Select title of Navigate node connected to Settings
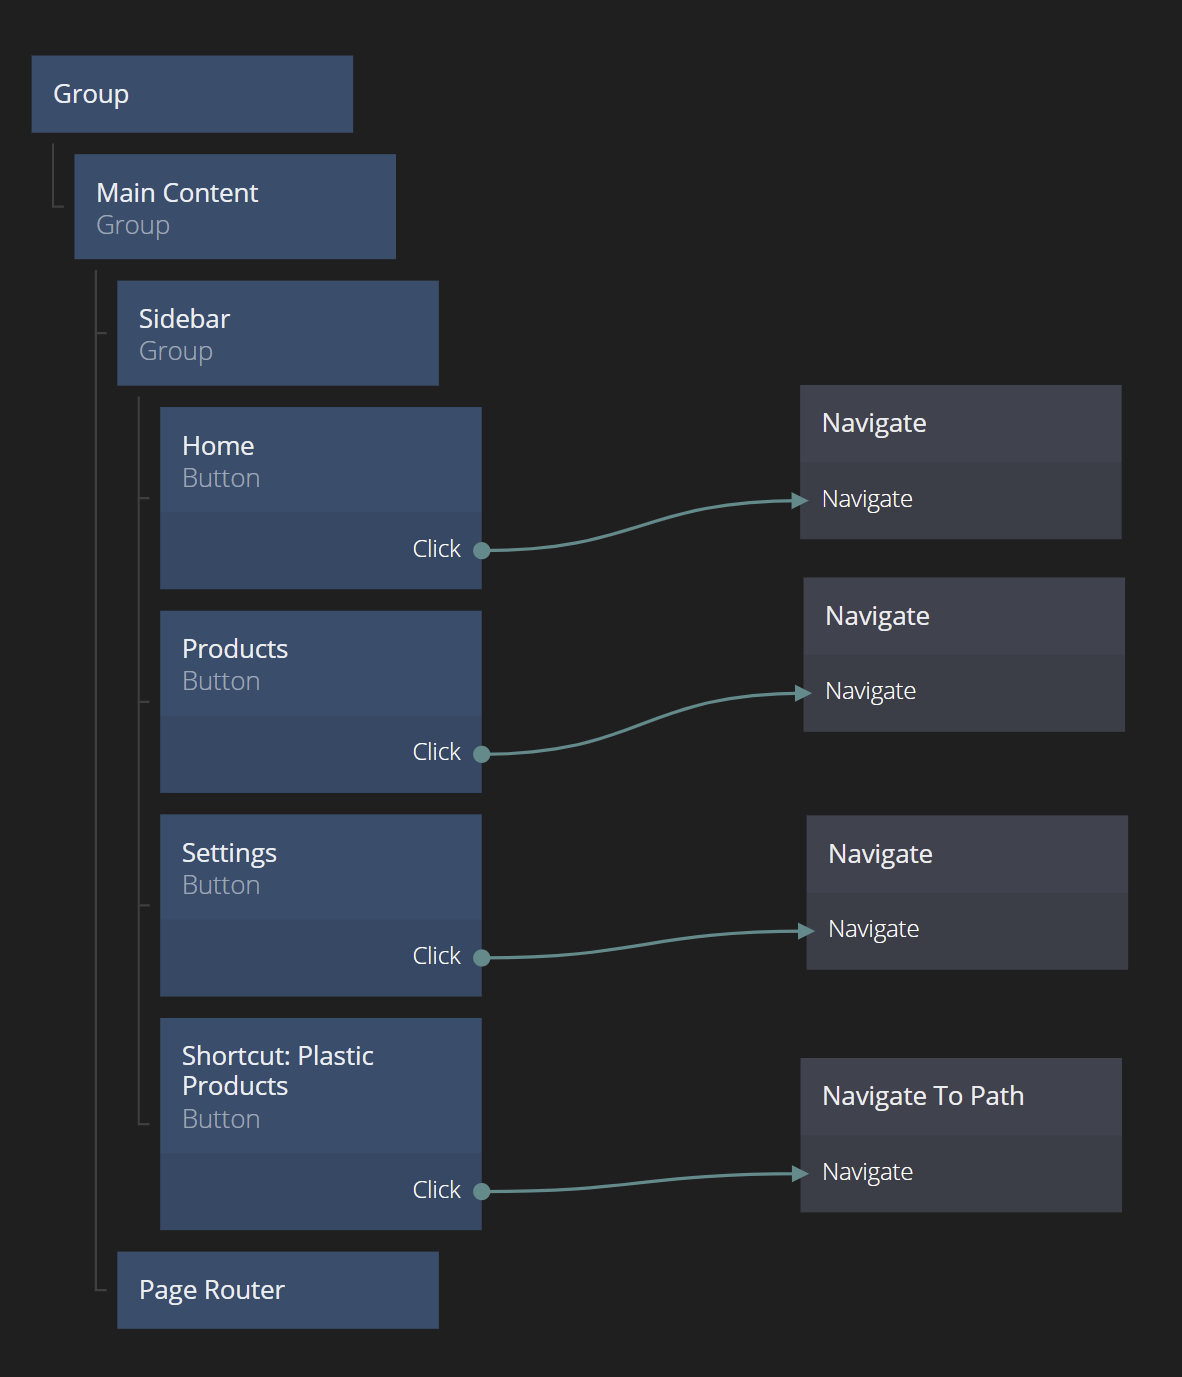This screenshot has height=1377, width=1182. pyautogui.click(x=966, y=854)
